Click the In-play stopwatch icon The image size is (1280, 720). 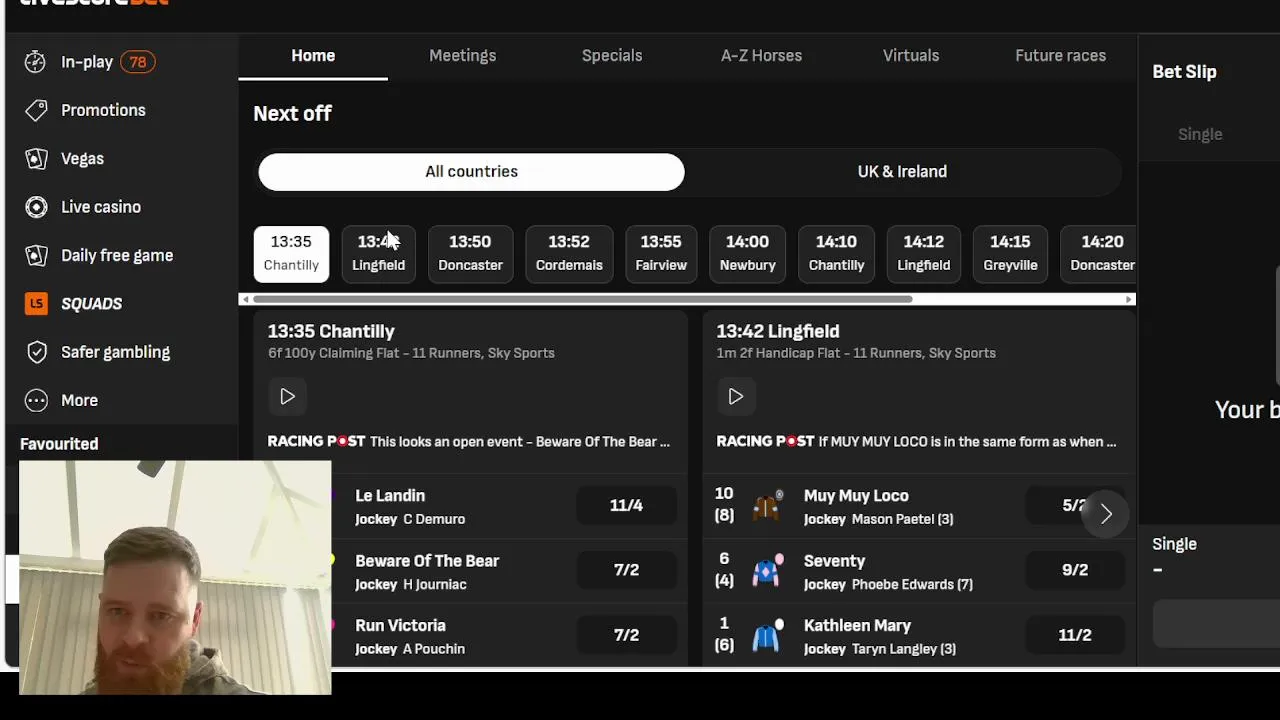(x=36, y=62)
